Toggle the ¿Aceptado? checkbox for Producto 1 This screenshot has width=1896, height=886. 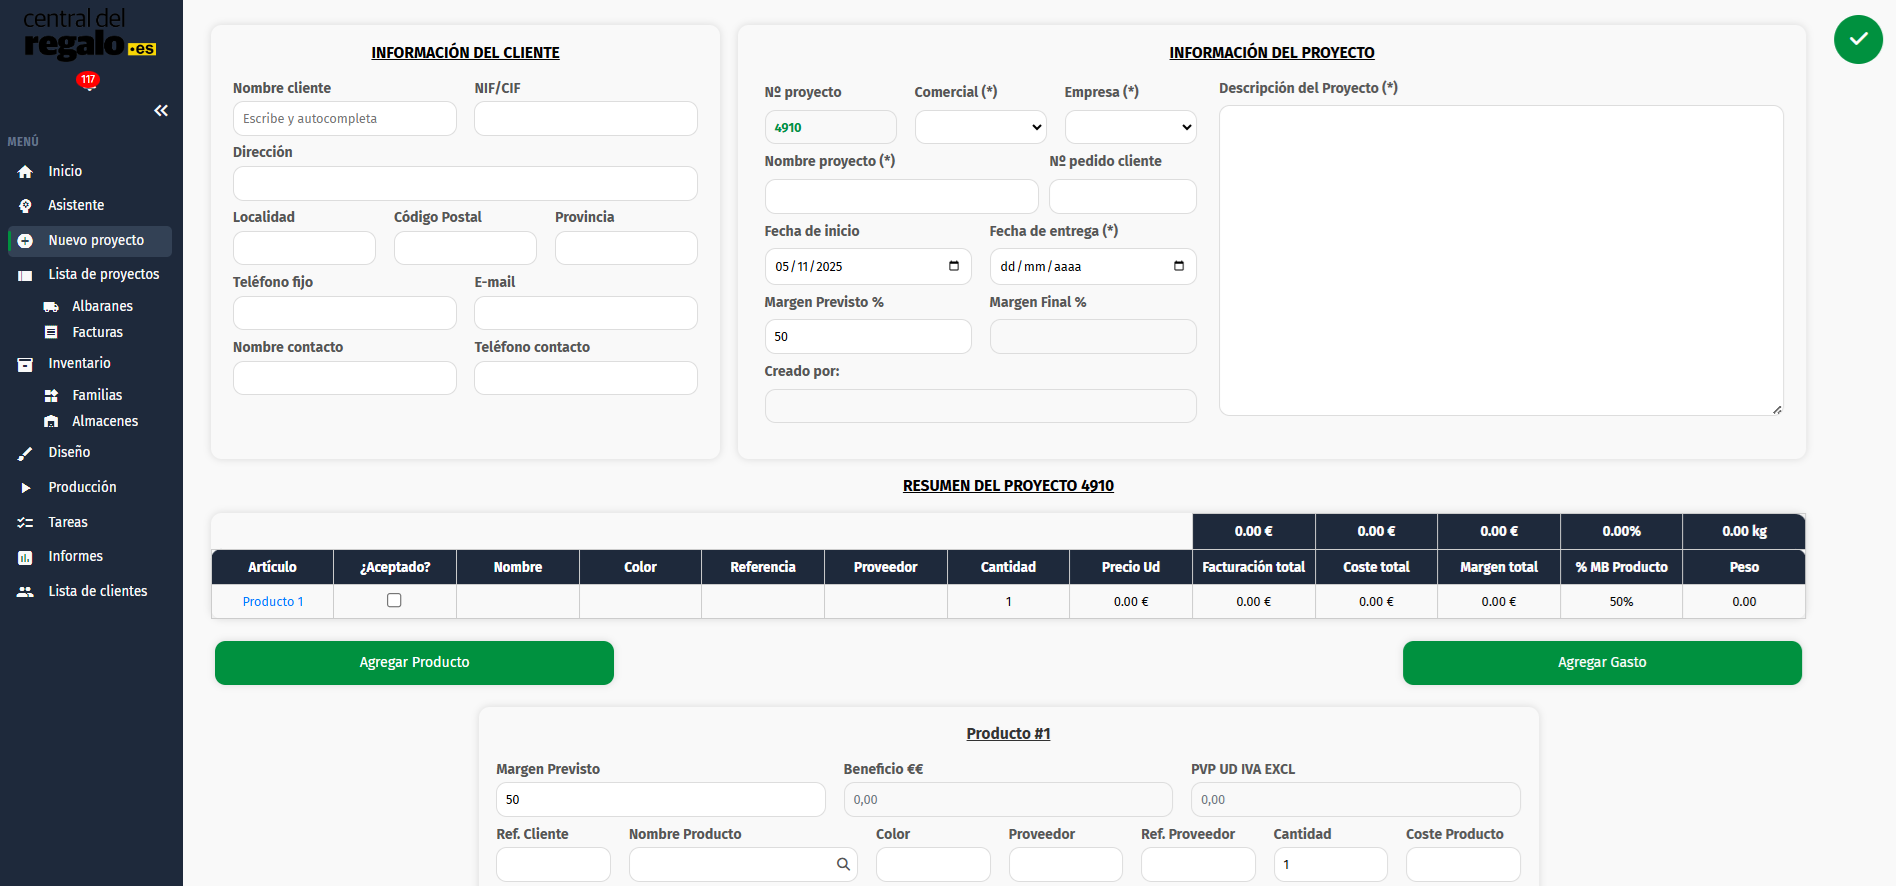[x=394, y=600]
